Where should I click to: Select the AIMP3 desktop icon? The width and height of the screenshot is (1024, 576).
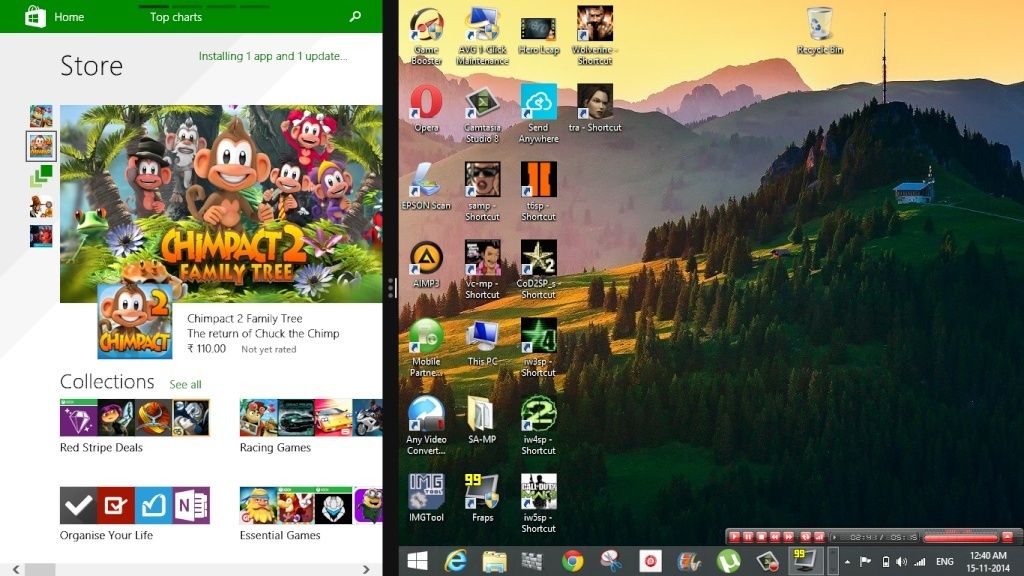[426, 264]
